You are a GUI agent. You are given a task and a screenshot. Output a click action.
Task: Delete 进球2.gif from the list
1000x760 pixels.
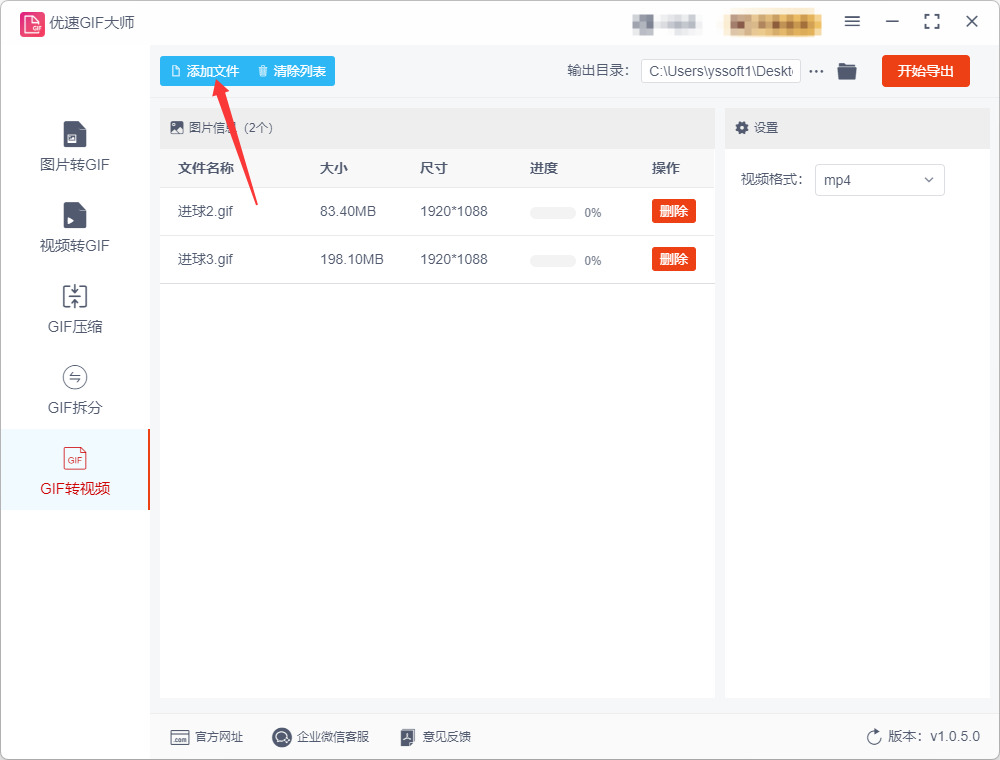[673, 211]
